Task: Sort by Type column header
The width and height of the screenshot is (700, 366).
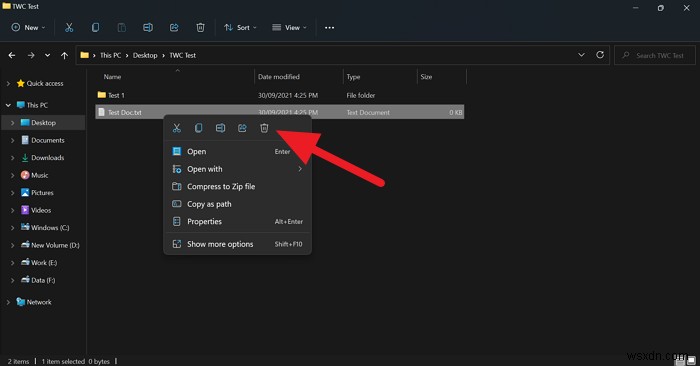Action: (x=353, y=77)
